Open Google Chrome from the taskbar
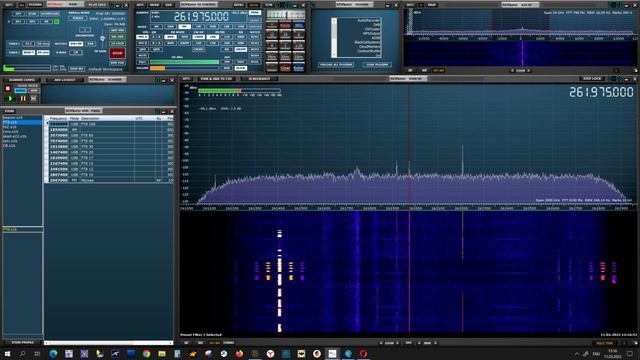Image resolution: width=640 pixels, height=360 pixels. click(146, 353)
